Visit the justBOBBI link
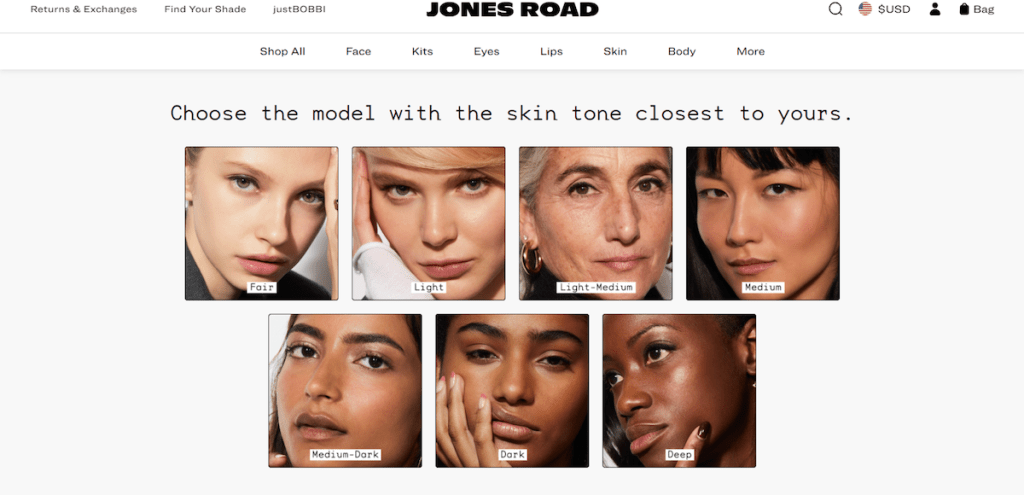 tap(299, 9)
